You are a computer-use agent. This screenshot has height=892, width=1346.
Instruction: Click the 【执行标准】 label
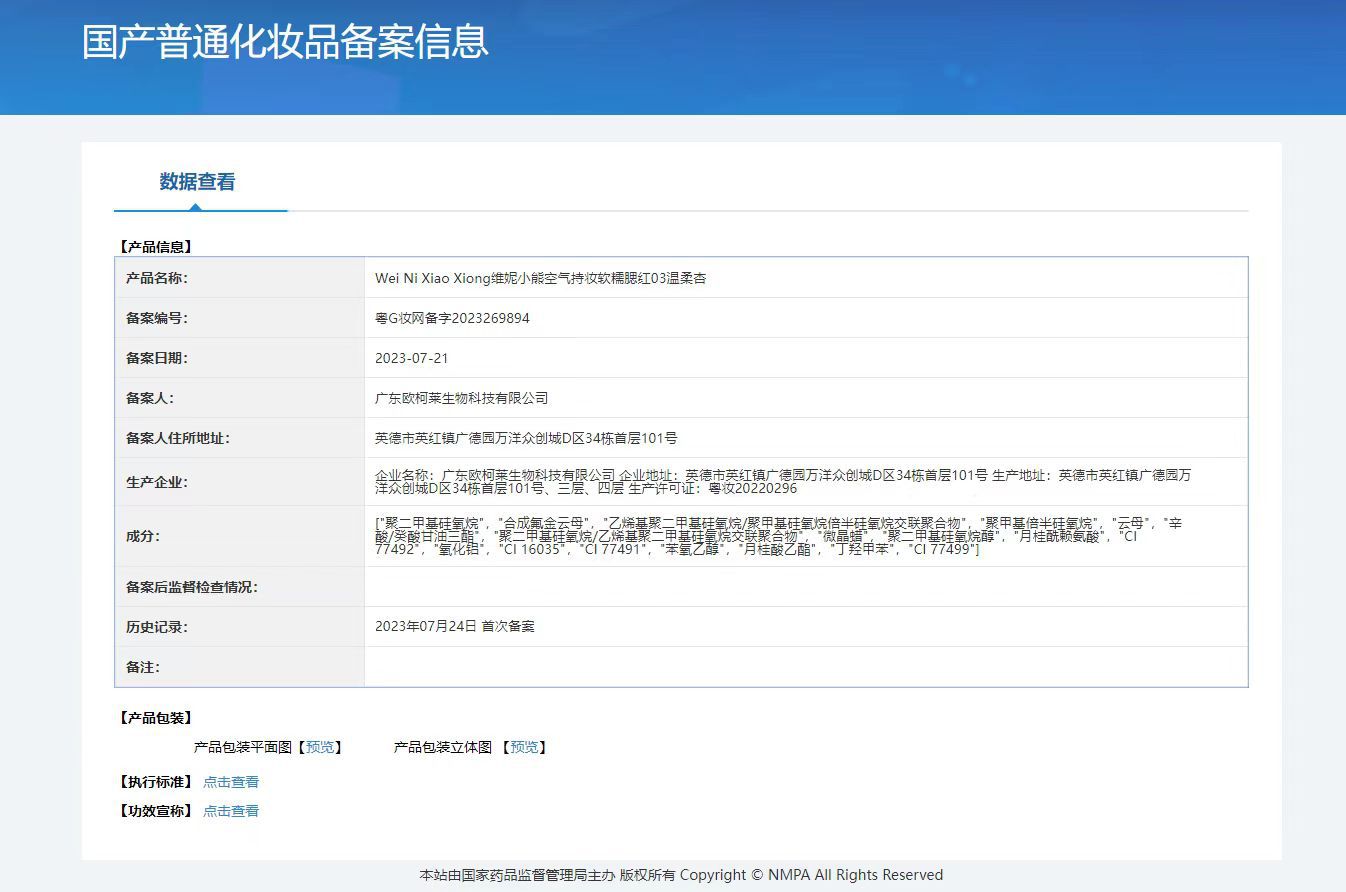[x=155, y=782]
